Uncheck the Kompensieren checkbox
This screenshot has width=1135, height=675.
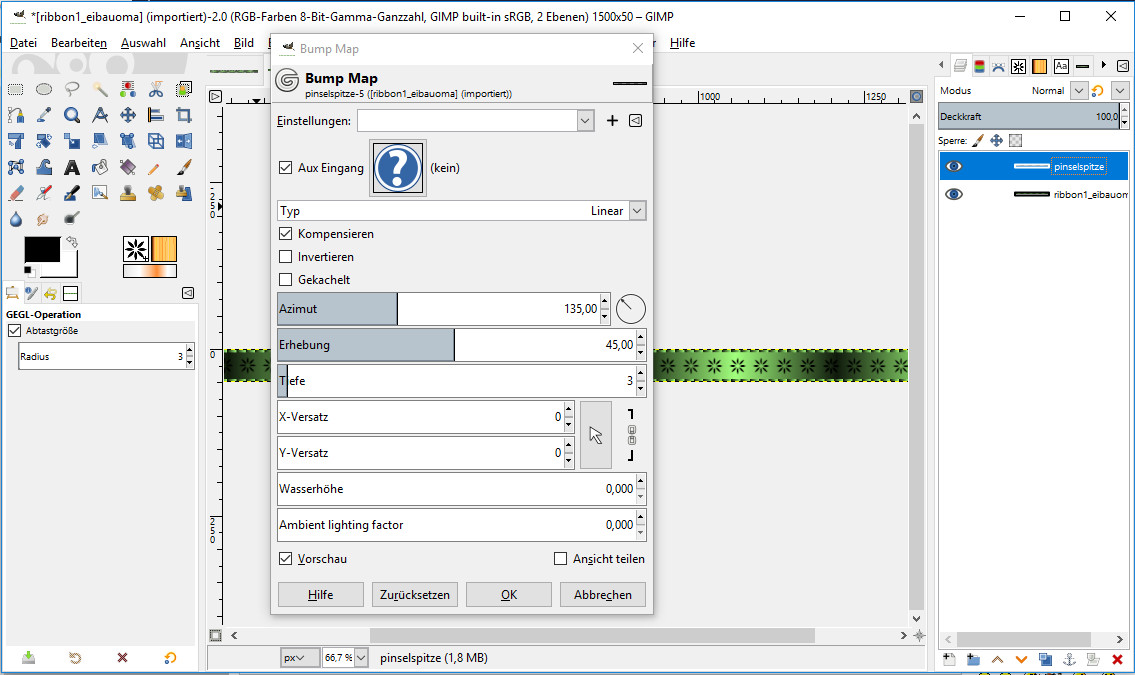(x=286, y=234)
